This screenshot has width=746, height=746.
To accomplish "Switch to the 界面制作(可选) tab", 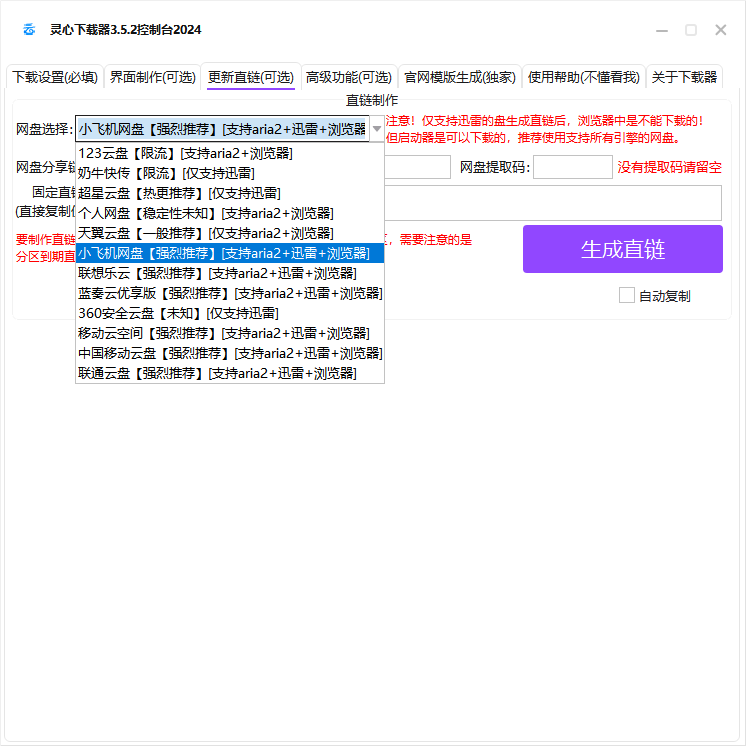I will pyautogui.click(x=153, y=77).
